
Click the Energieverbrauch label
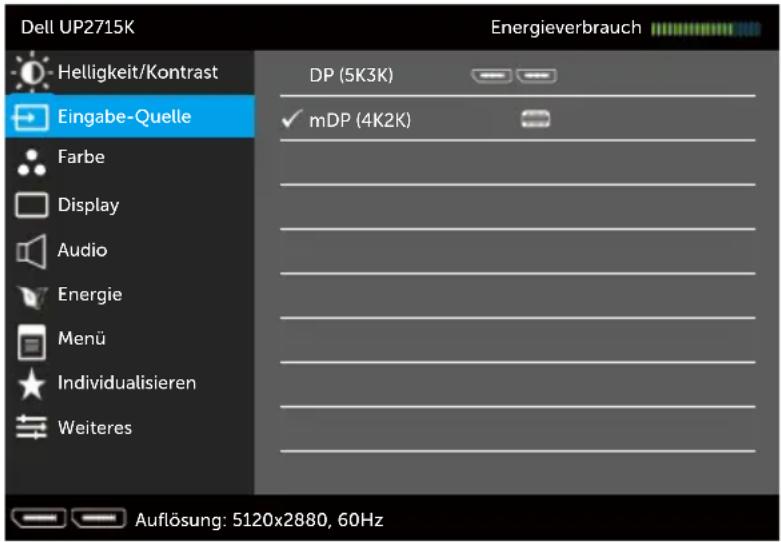coord(566,28)
